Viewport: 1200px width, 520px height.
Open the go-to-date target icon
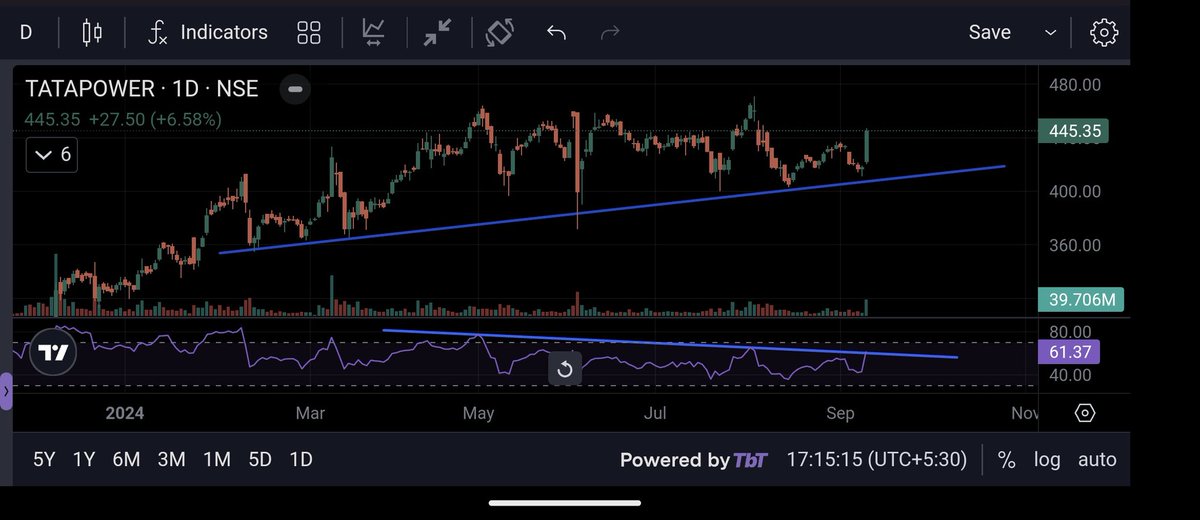[1085, 413]
